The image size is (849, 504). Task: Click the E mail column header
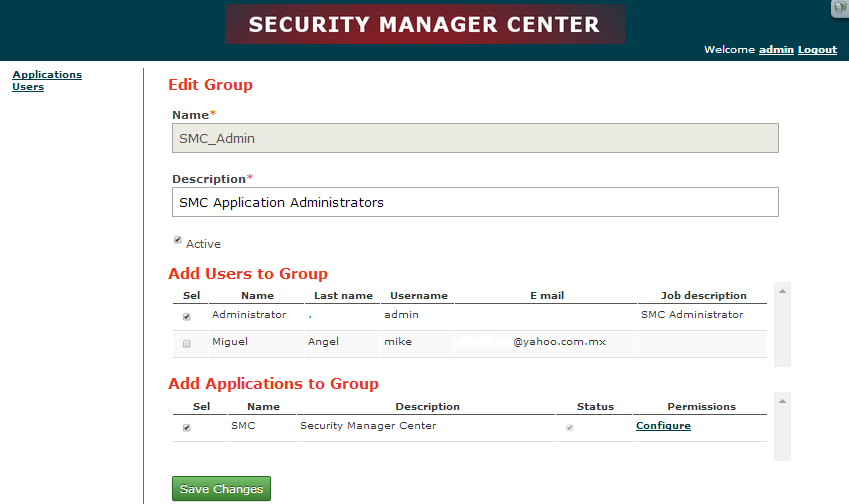[x=546, y=296]
